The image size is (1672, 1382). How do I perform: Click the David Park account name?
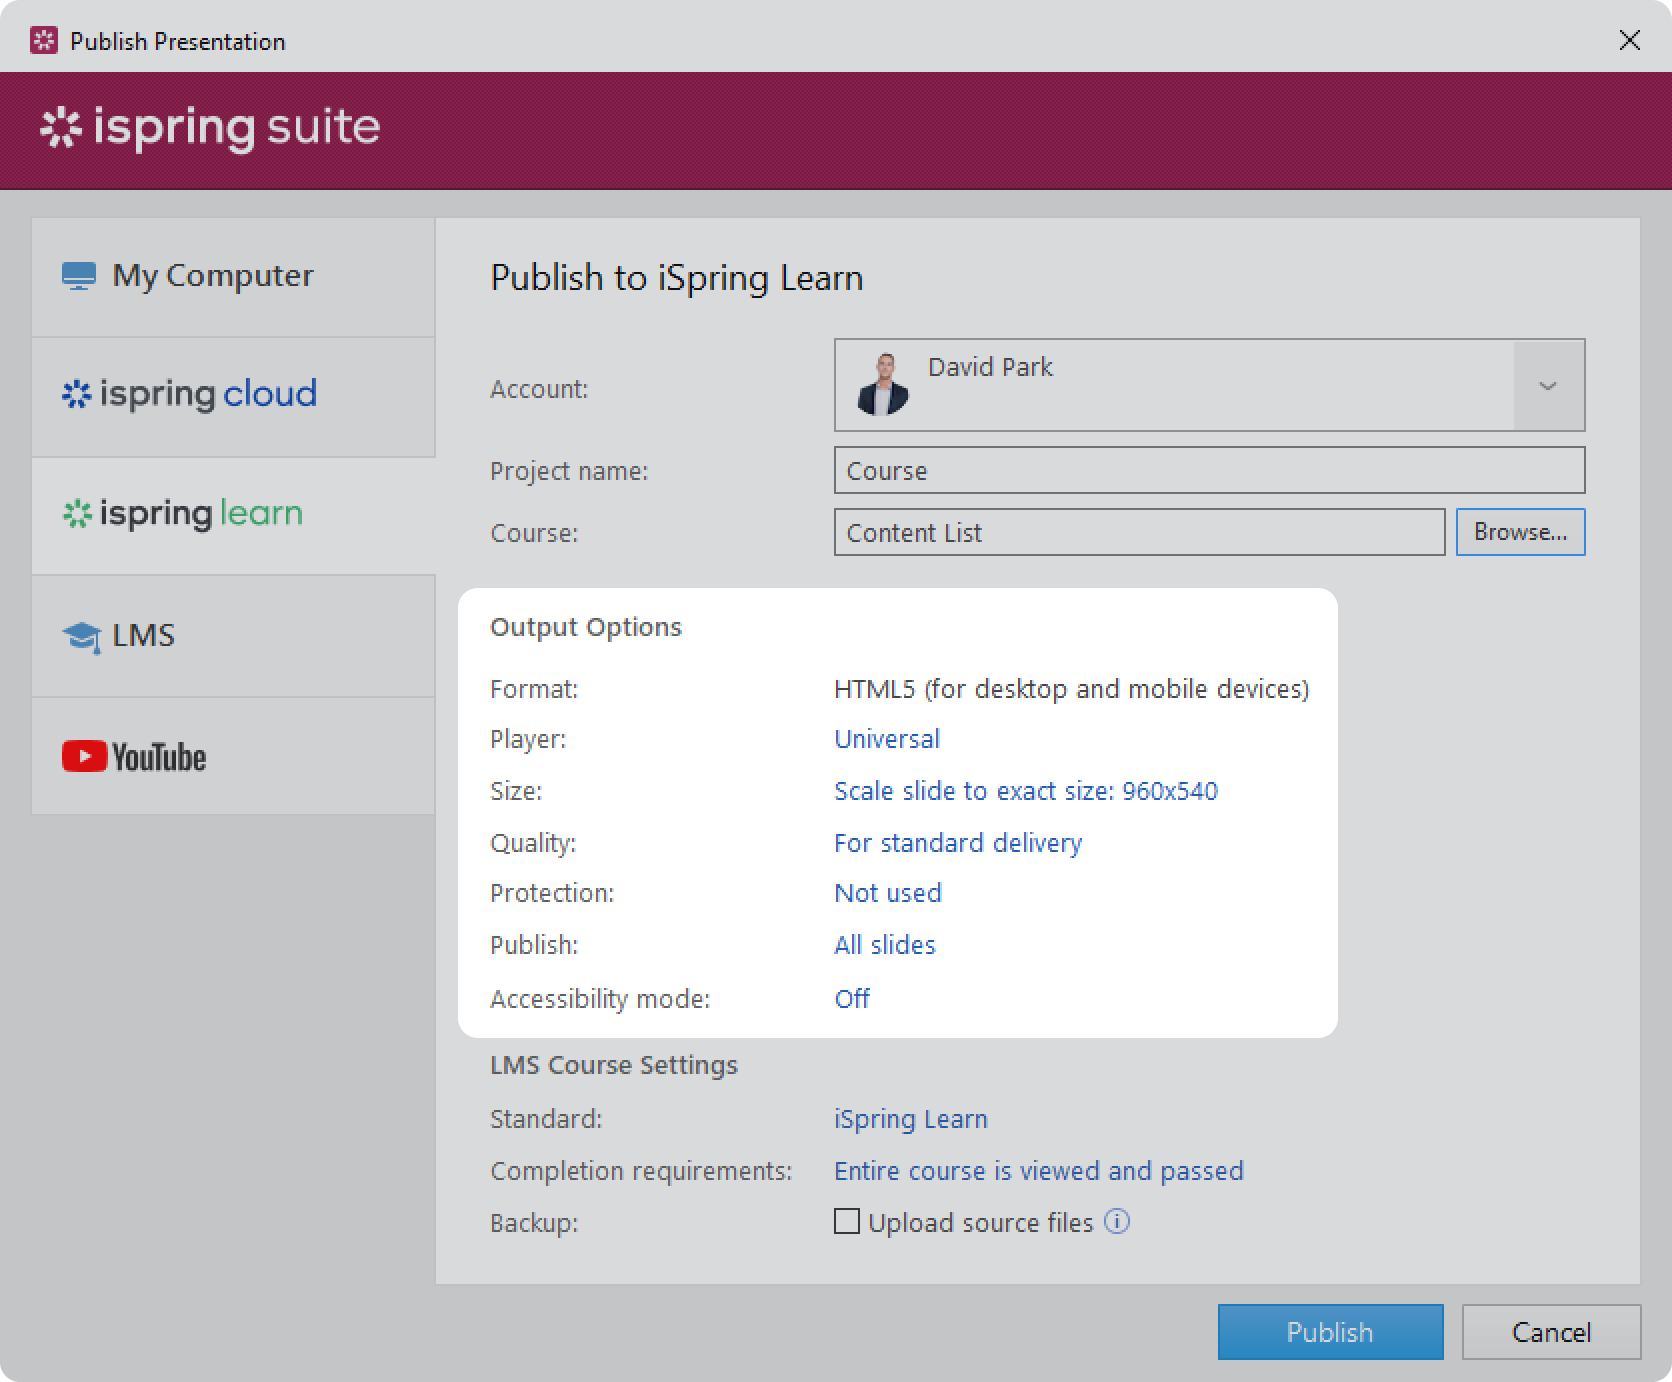[x=990, y=367]
